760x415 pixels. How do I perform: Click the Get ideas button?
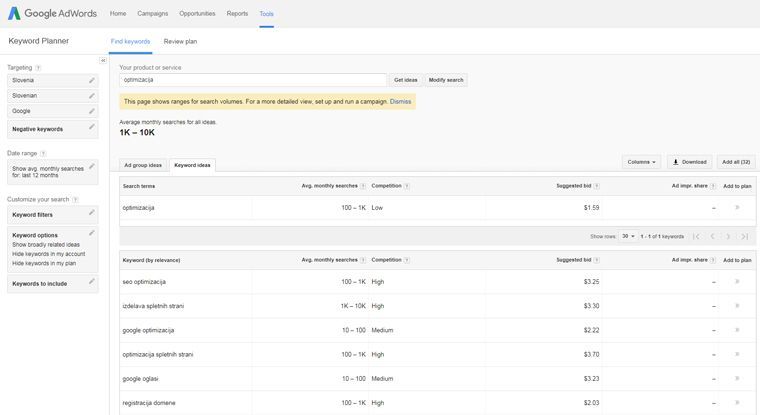coord(406,80)
